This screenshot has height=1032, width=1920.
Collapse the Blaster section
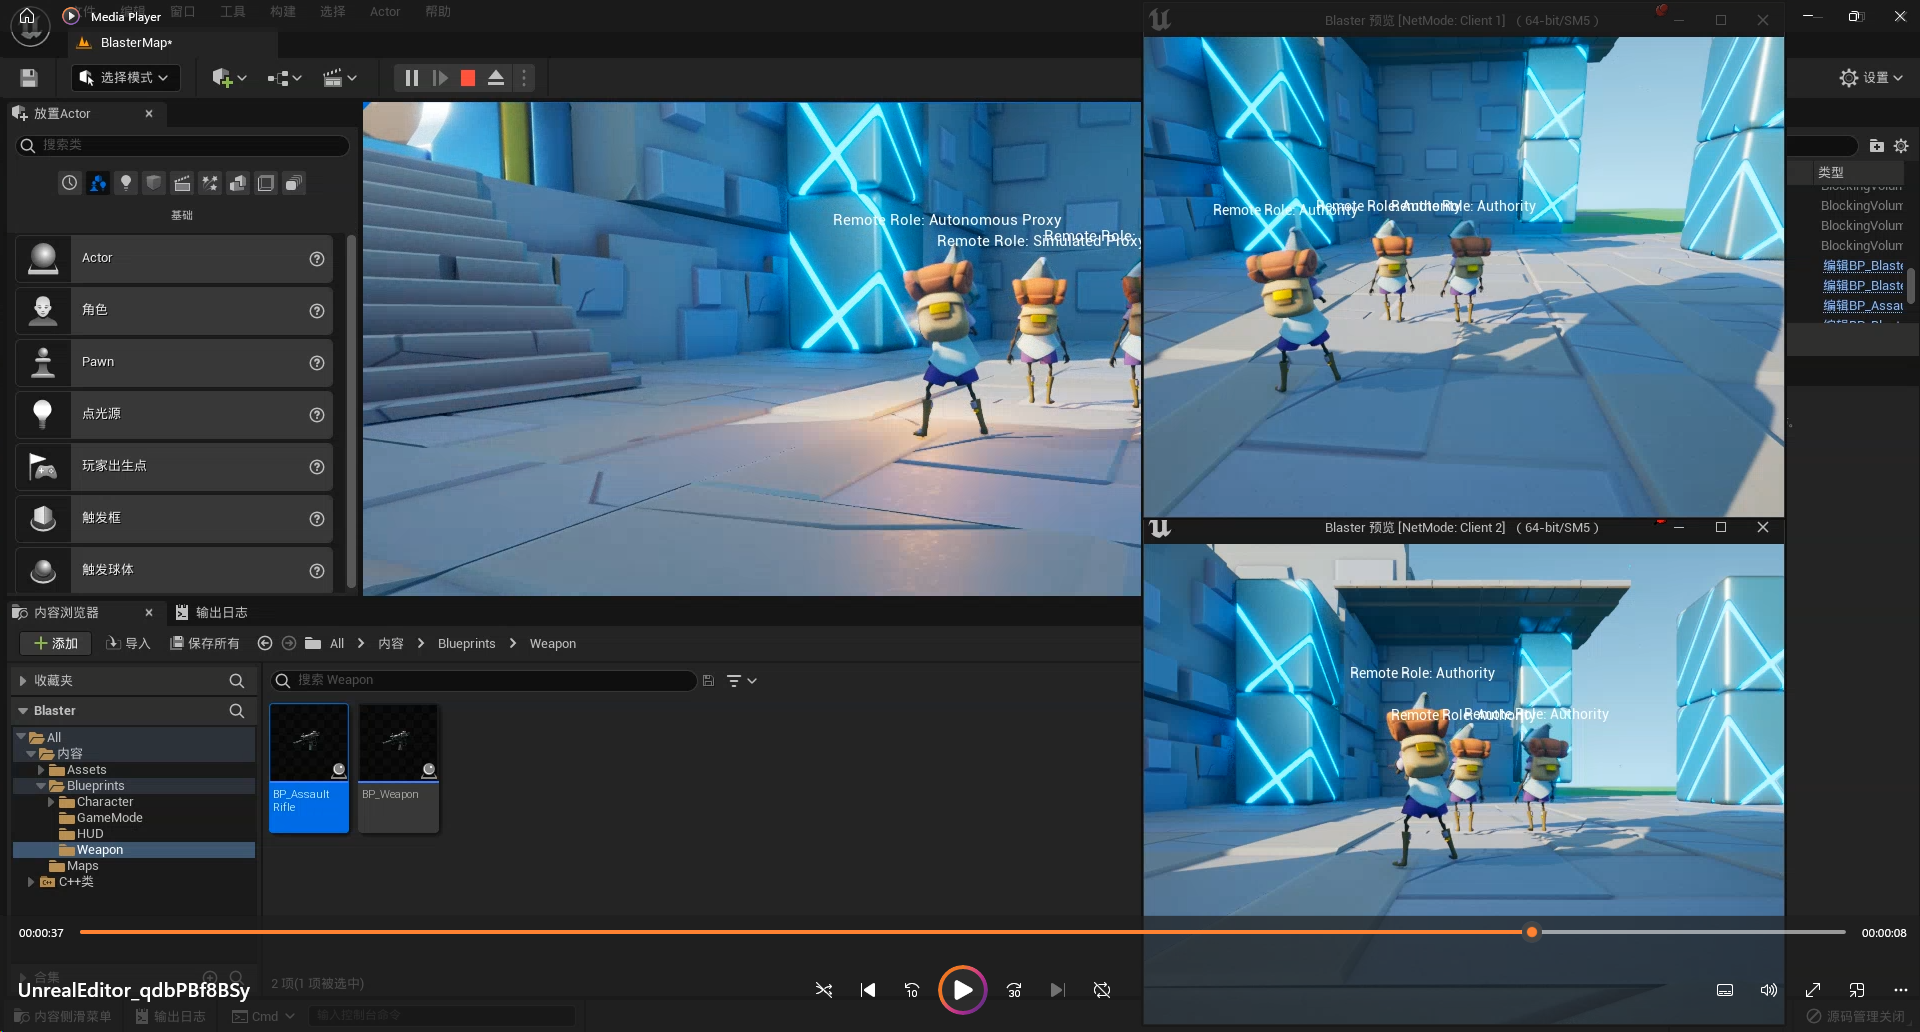pyautogui.click(x=23, y=711)
